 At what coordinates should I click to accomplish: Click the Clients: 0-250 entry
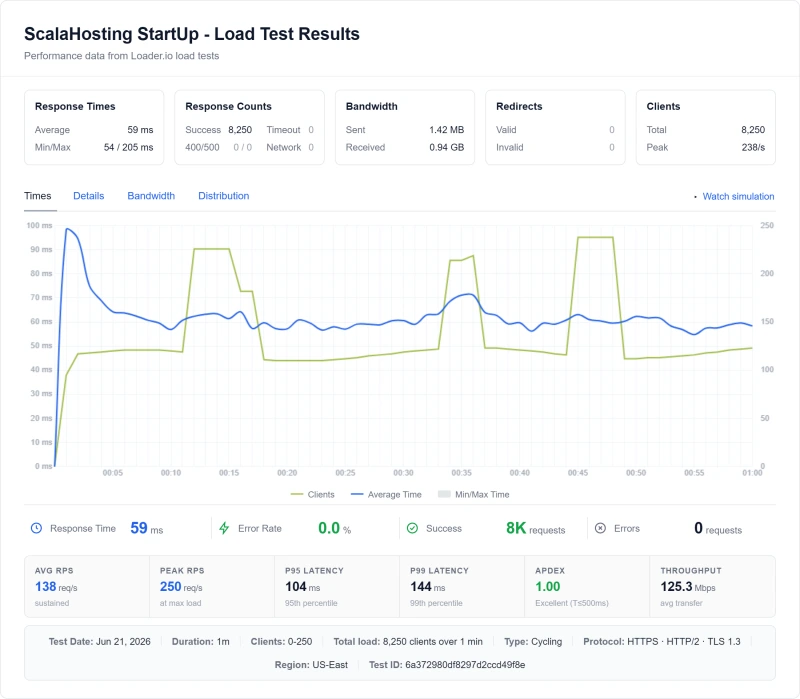point(281,641)
